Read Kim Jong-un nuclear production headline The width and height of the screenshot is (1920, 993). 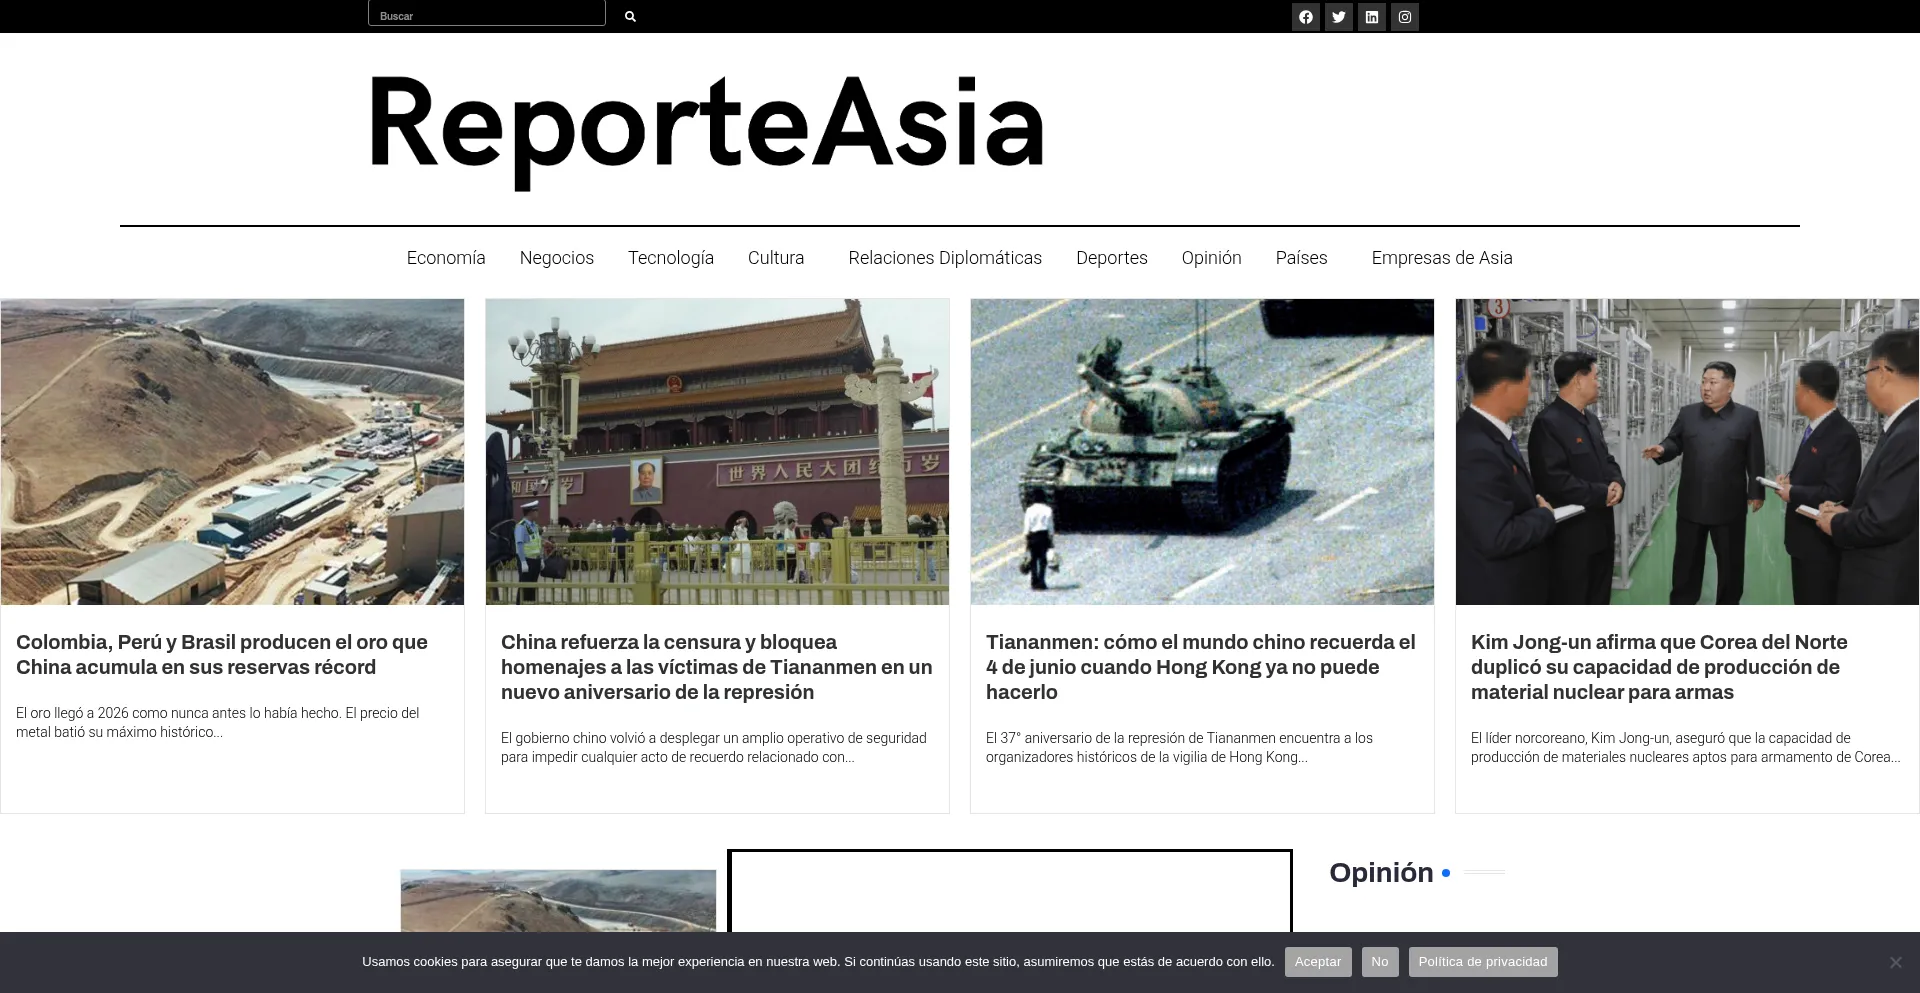point(1659,667)
